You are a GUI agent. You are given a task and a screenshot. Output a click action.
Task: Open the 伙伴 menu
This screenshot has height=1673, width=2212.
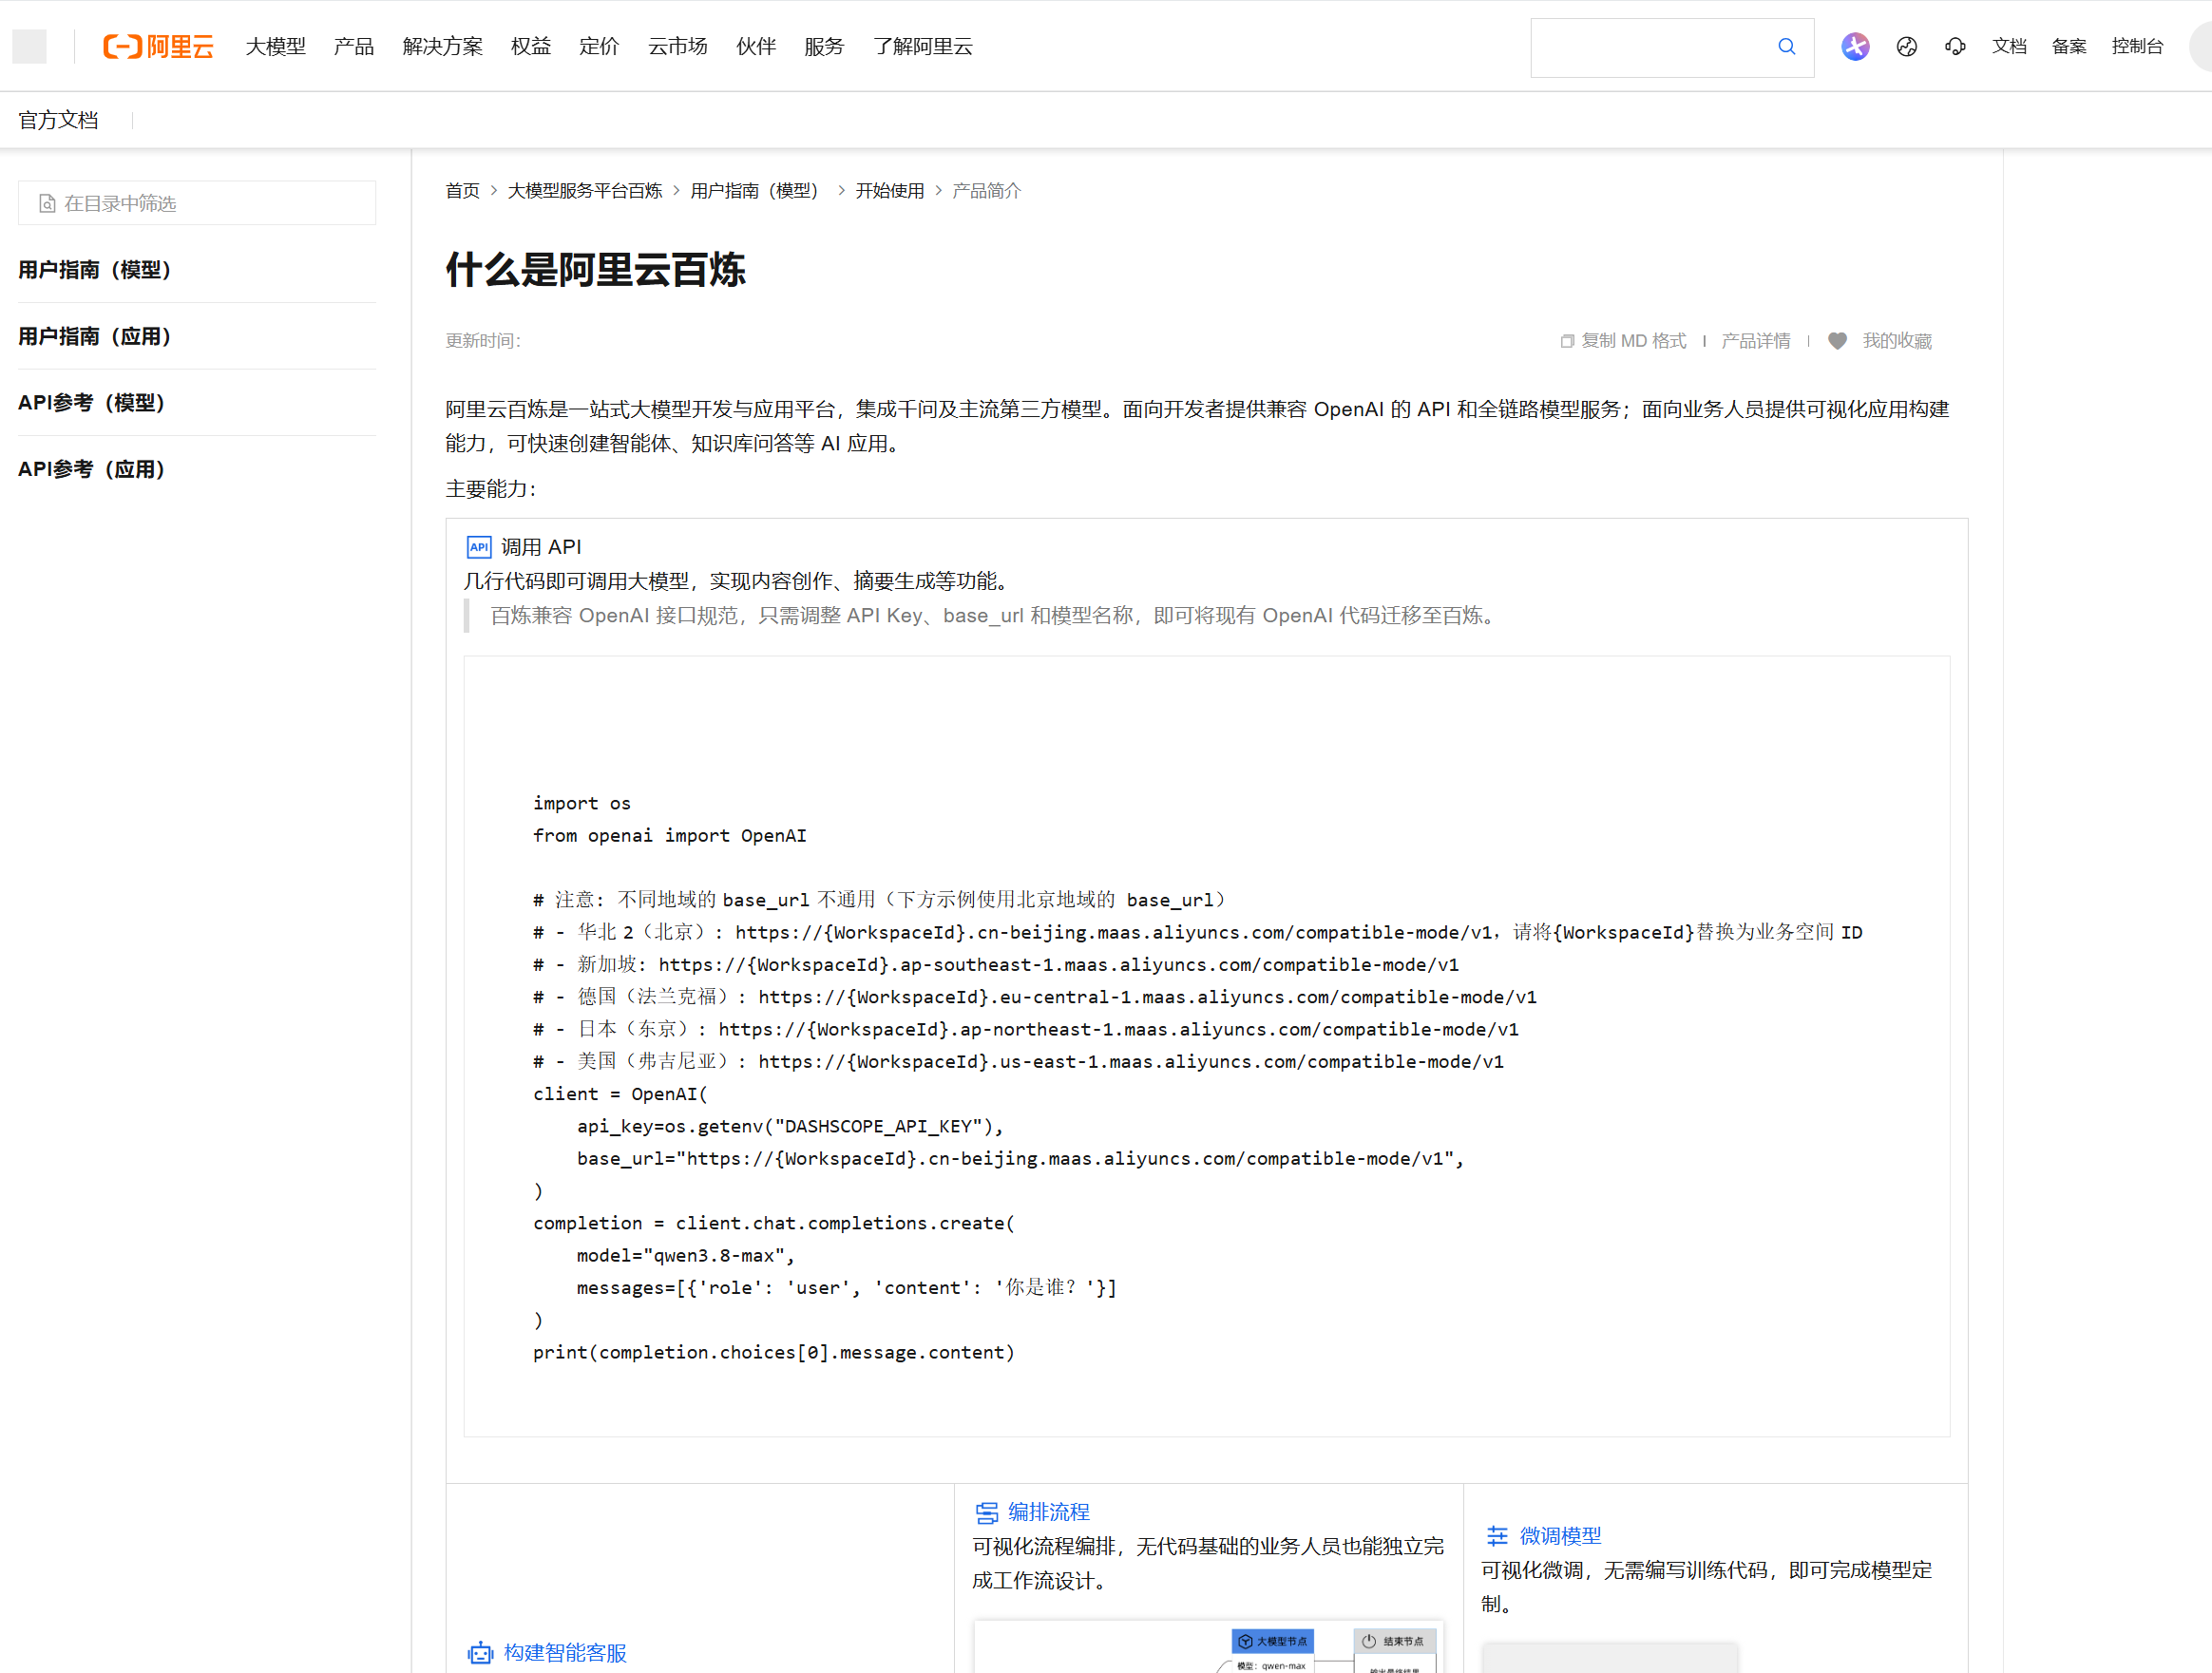click(756, 46)
